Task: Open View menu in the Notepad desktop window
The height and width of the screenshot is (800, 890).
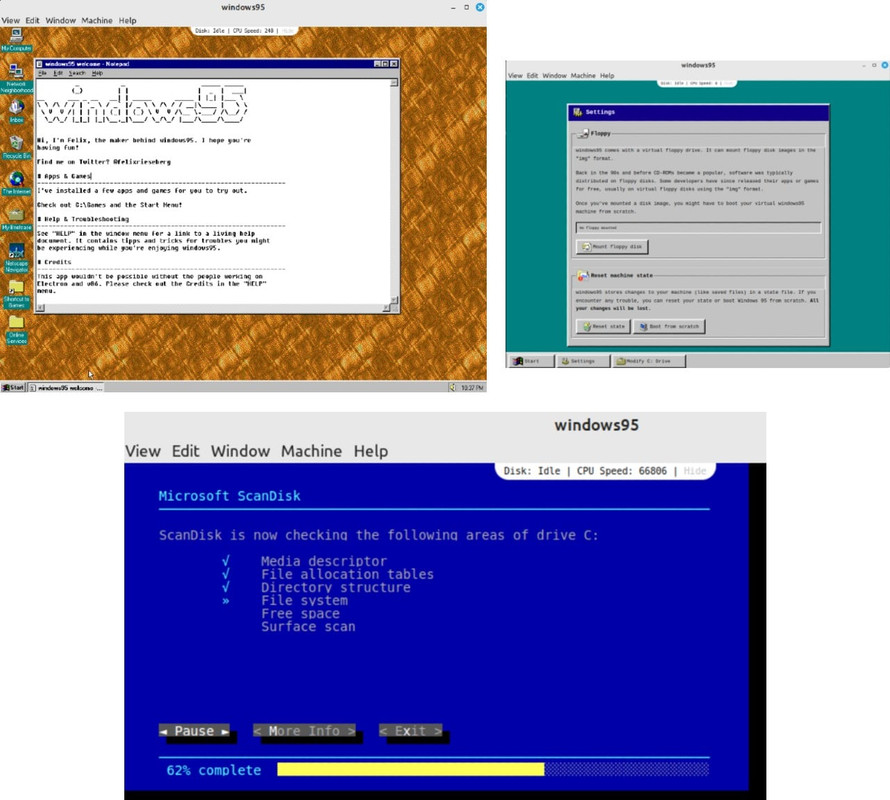Action: coord(10,20)
